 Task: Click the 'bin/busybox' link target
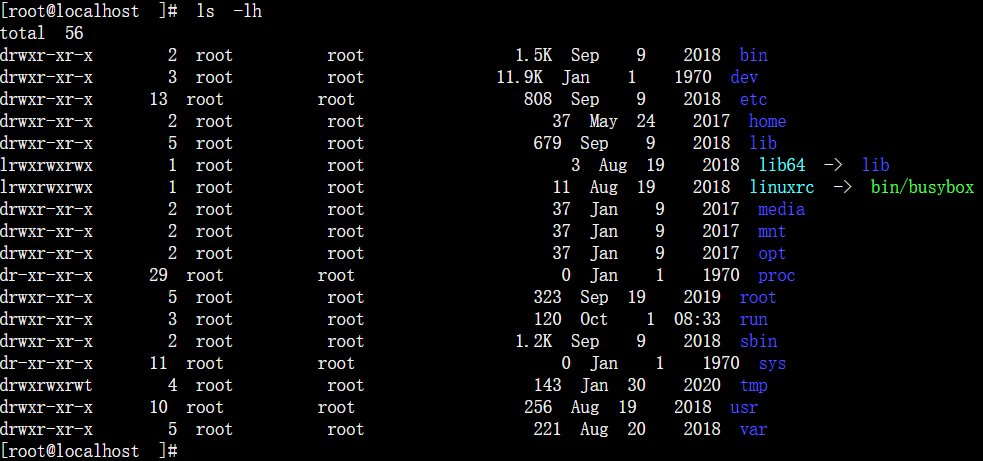(x=922, y=187)
